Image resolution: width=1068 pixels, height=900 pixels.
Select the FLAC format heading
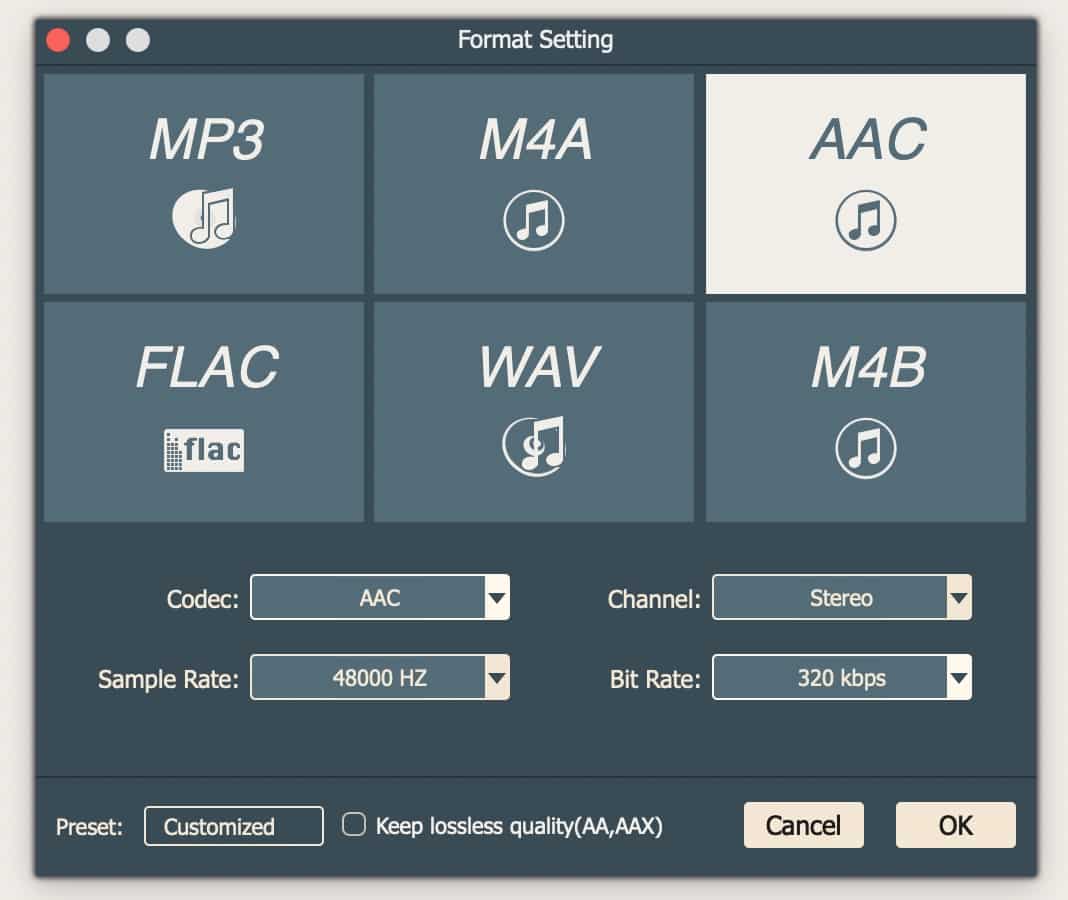tap(207, 367)
